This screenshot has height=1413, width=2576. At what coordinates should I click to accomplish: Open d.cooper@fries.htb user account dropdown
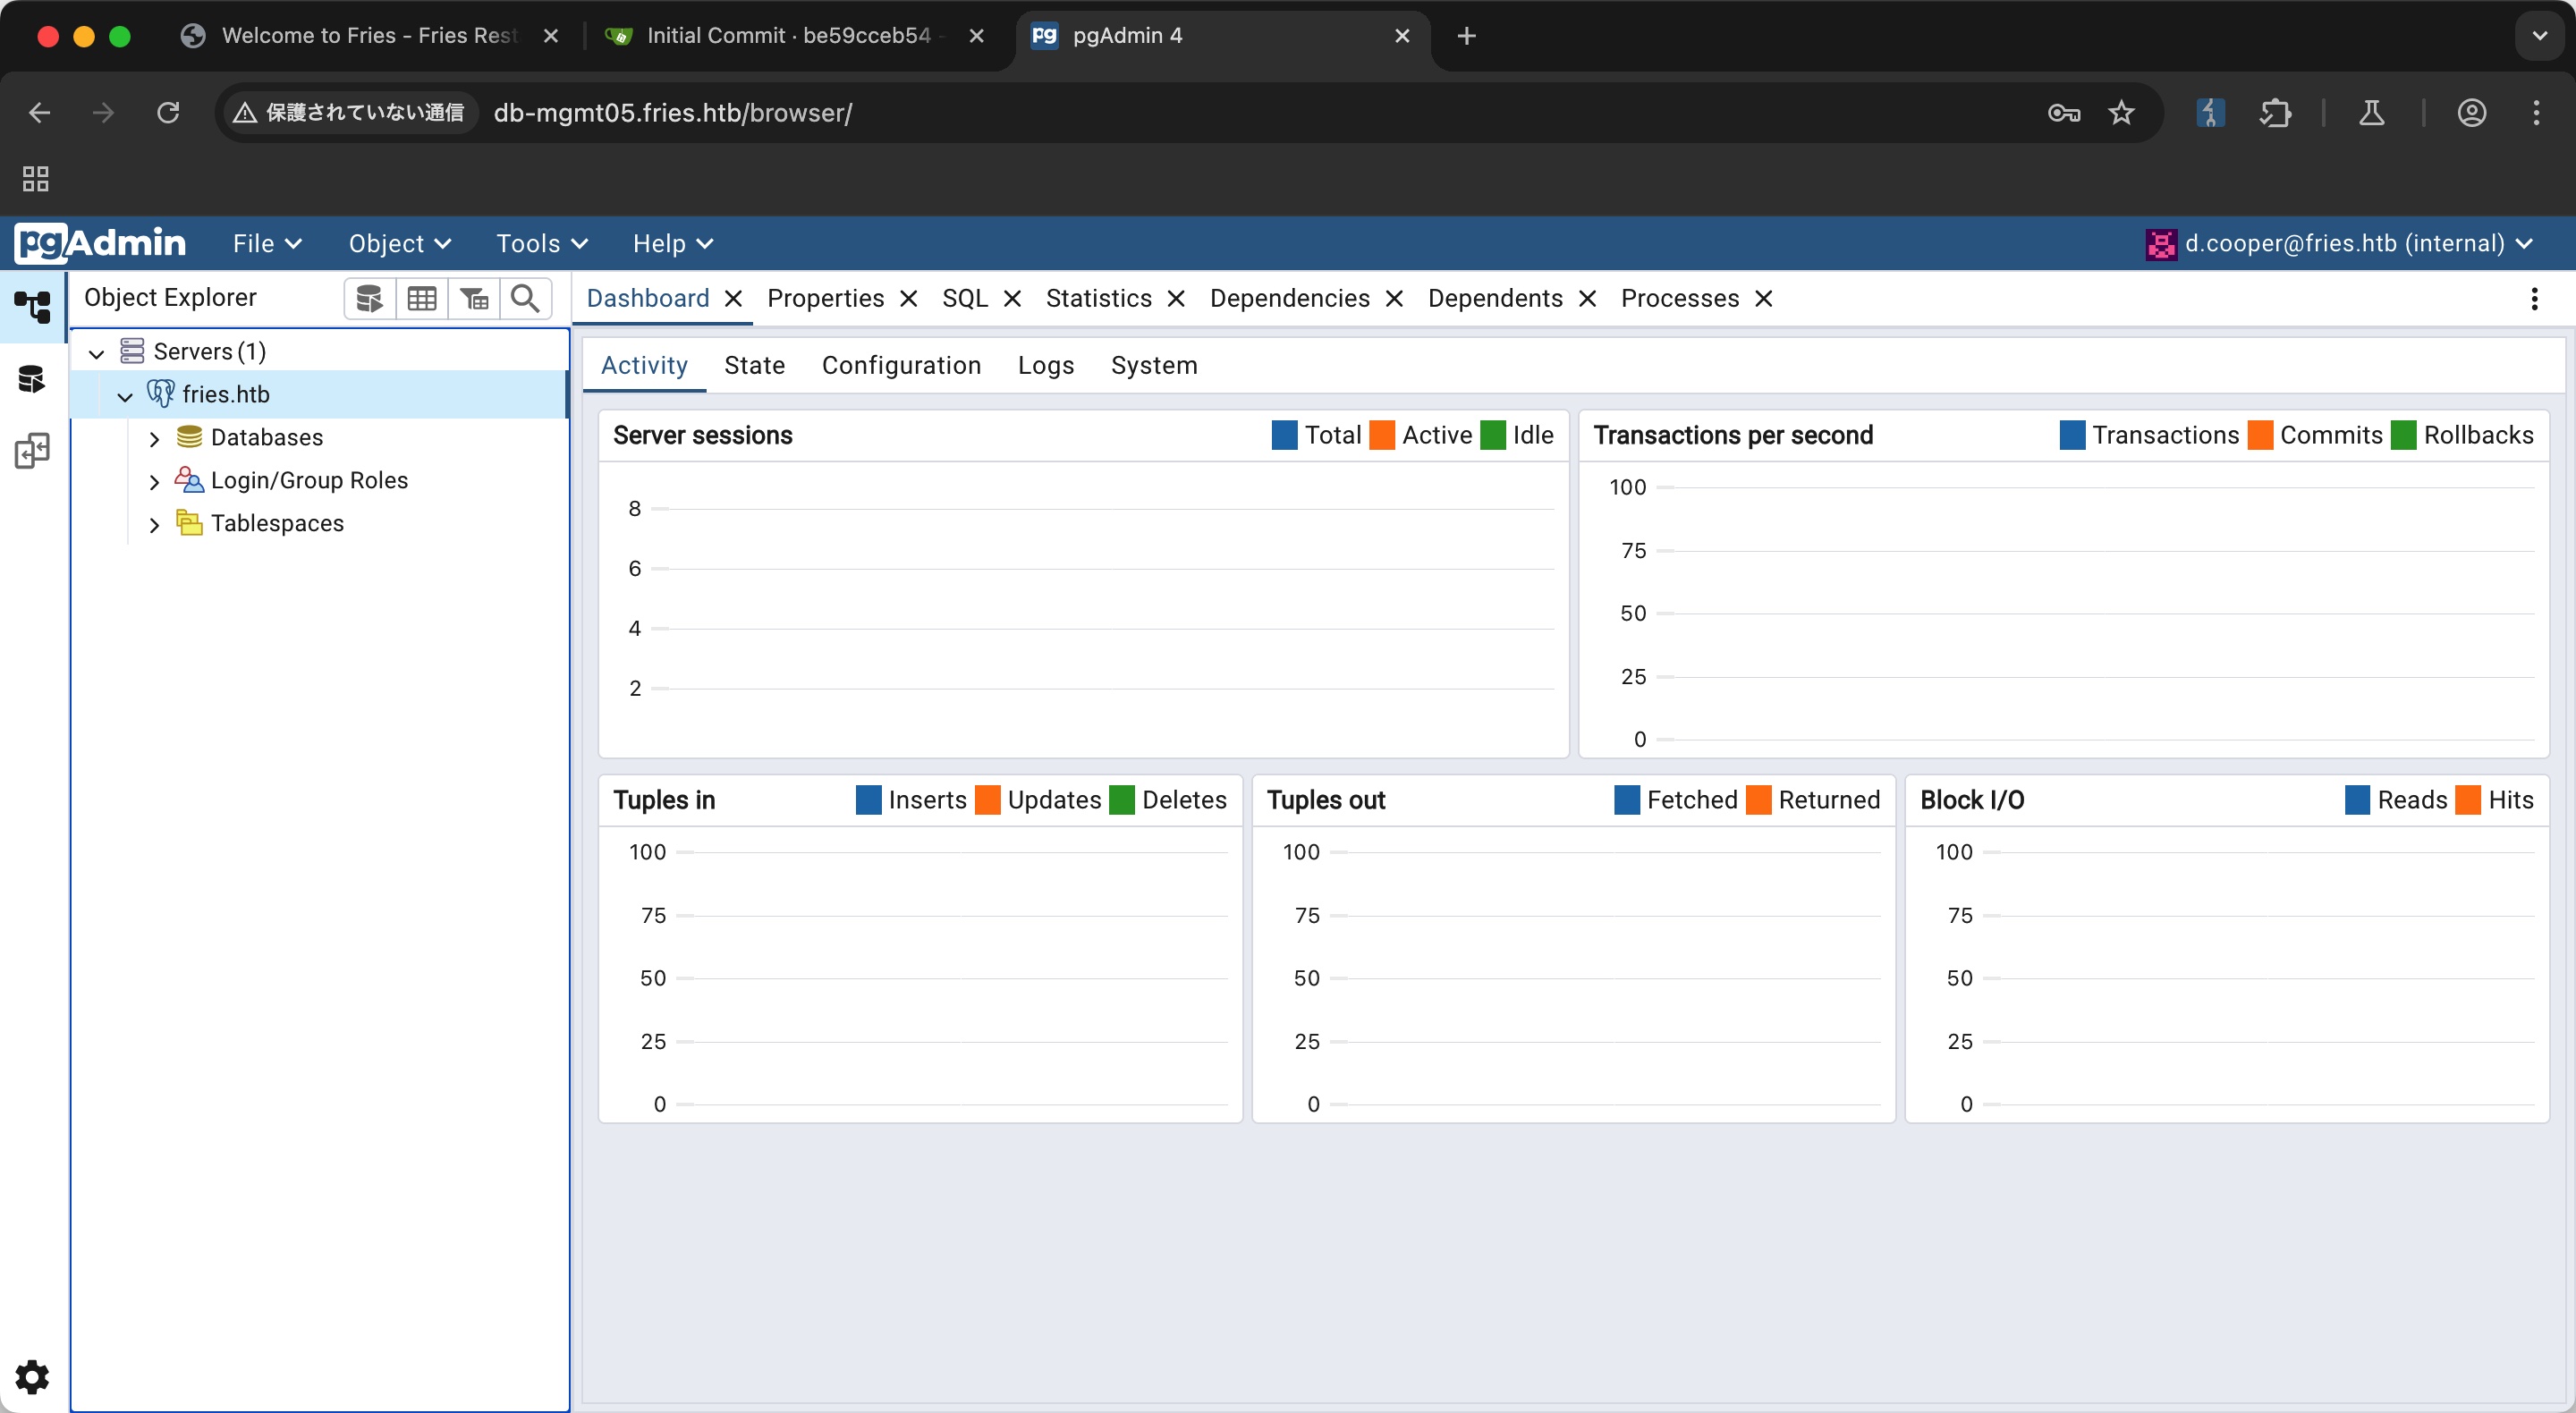click(2340, 244)
